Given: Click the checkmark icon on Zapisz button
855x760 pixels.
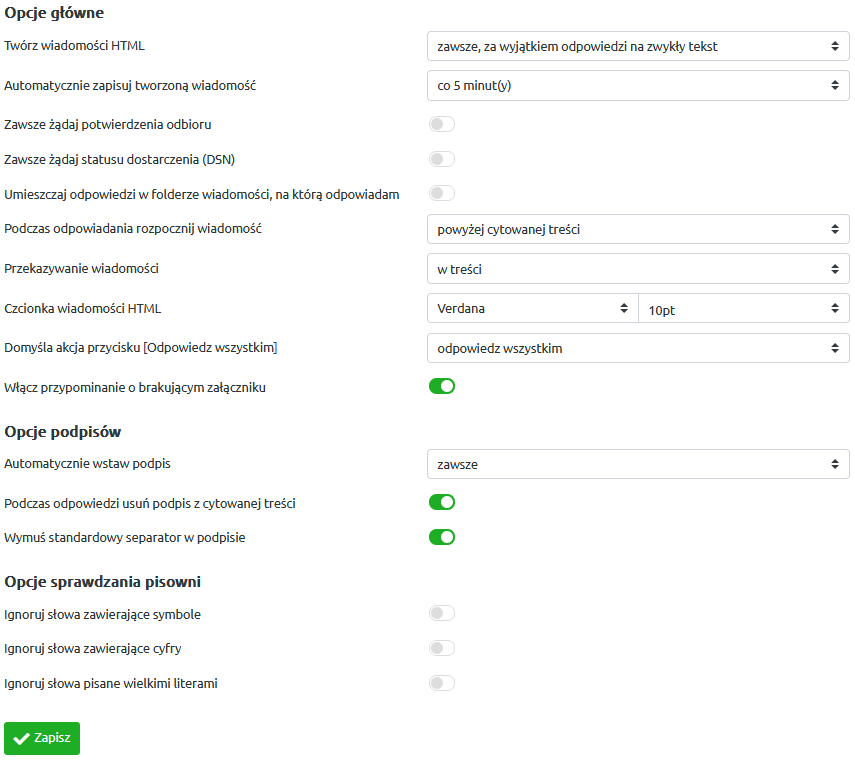Looking at the screenshot, I should [x=21, y=739].
